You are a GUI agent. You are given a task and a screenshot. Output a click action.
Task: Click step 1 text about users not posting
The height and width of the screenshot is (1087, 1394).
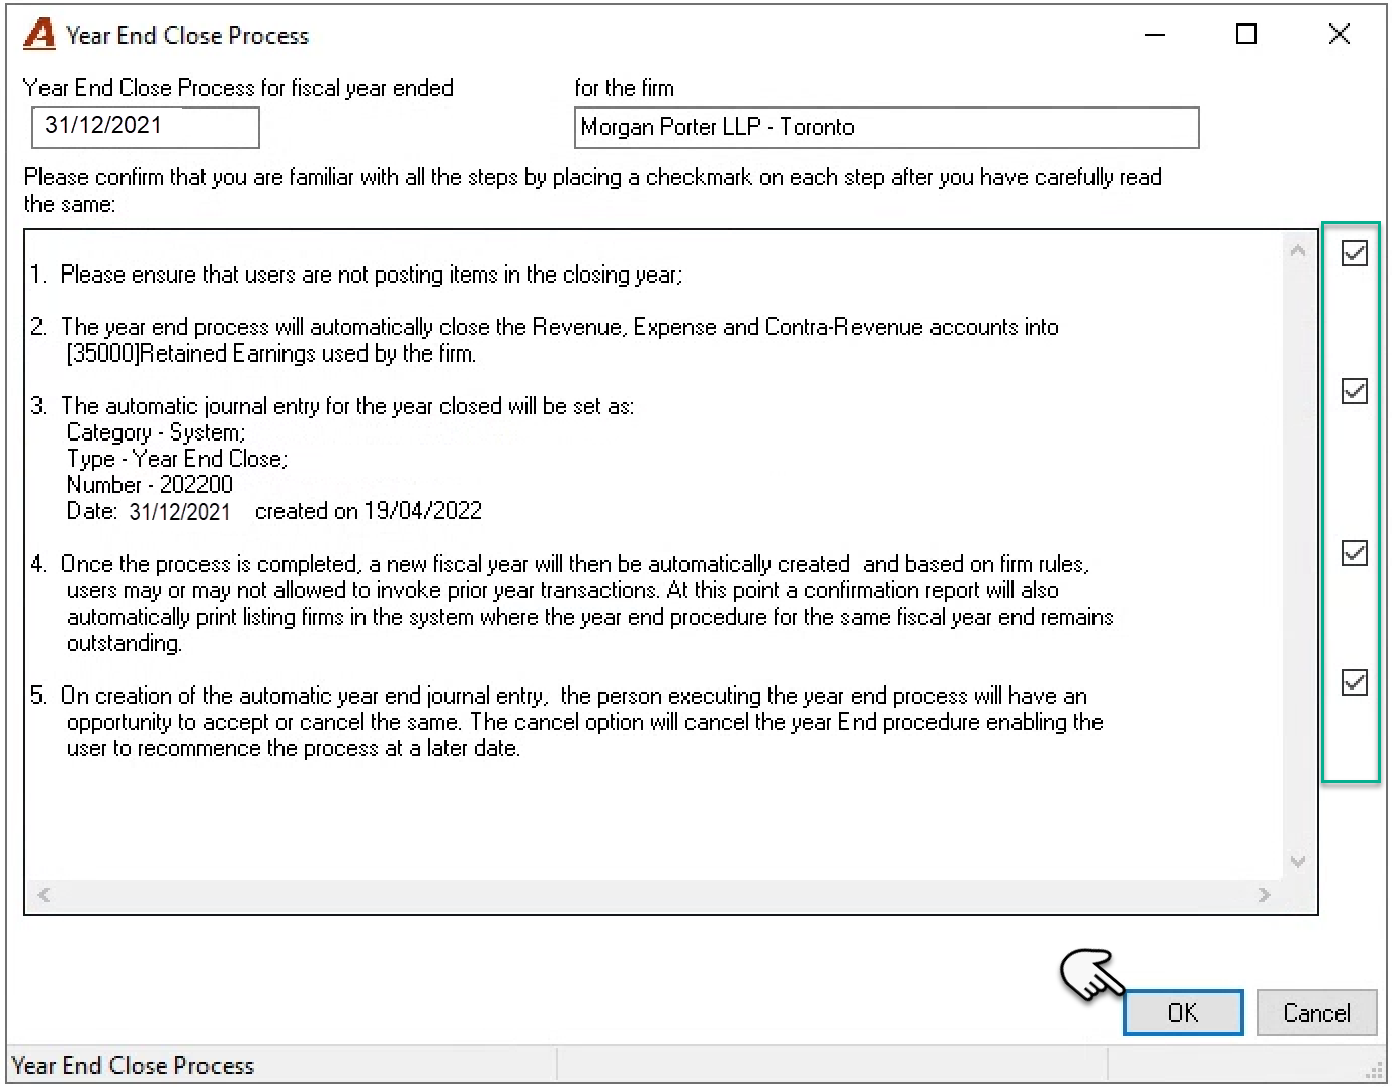pyautogui.click(x=371, y=275)
